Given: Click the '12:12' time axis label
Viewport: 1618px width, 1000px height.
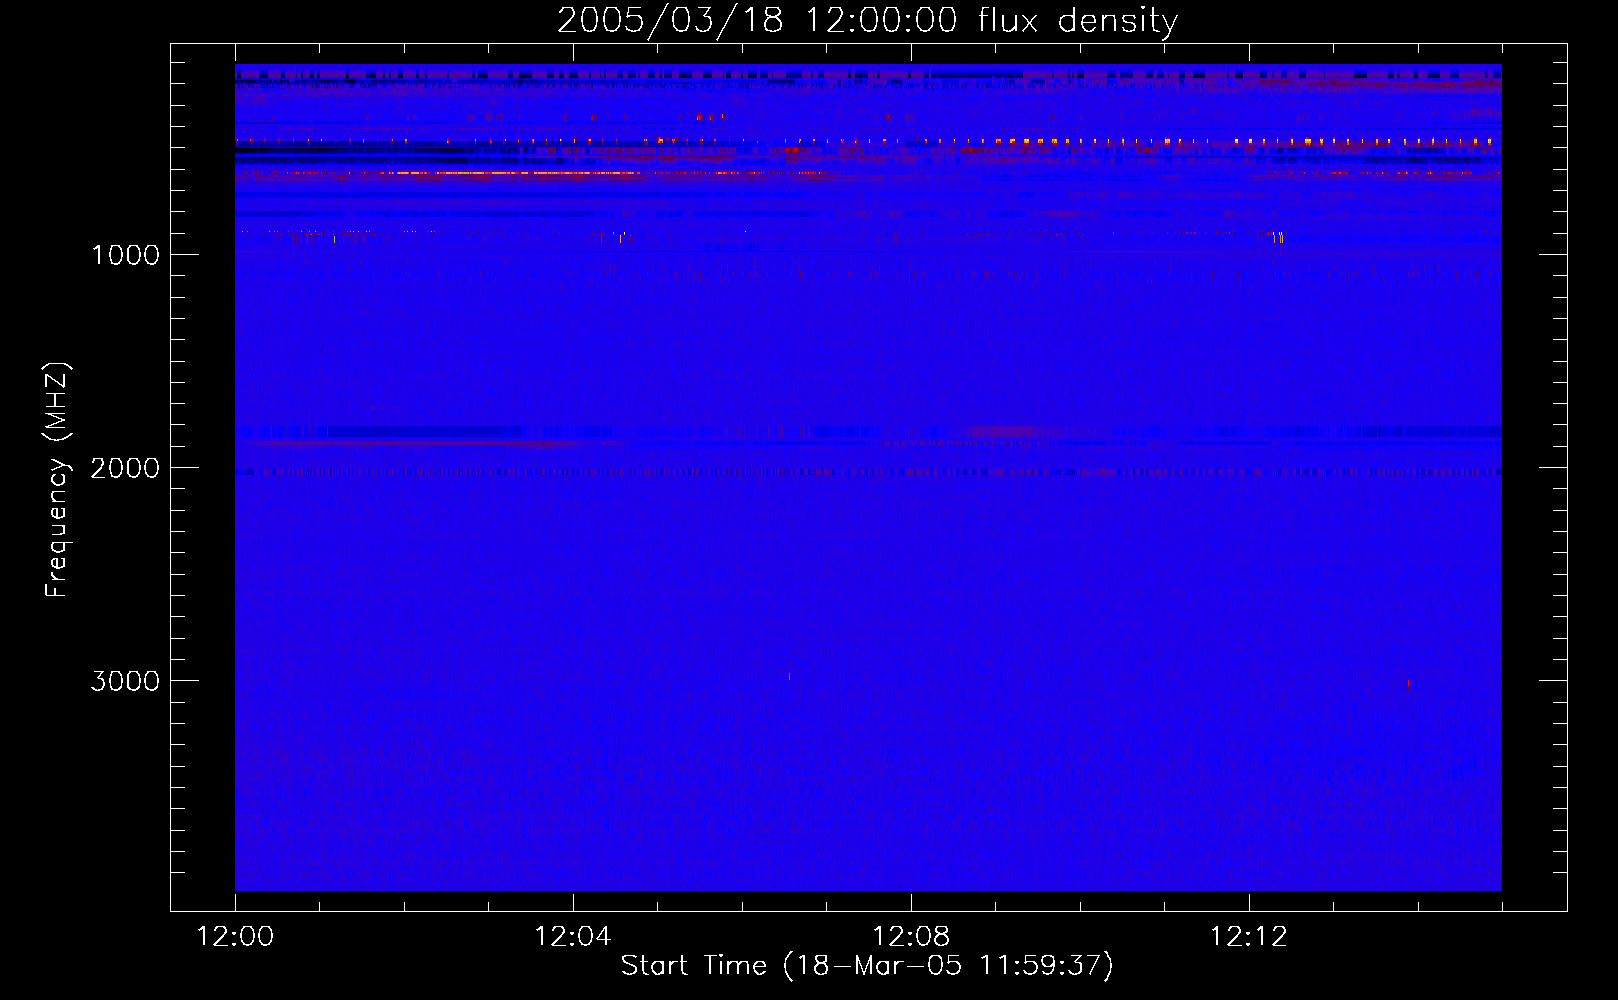Looking at the screenshot, I should [1249, 937].
